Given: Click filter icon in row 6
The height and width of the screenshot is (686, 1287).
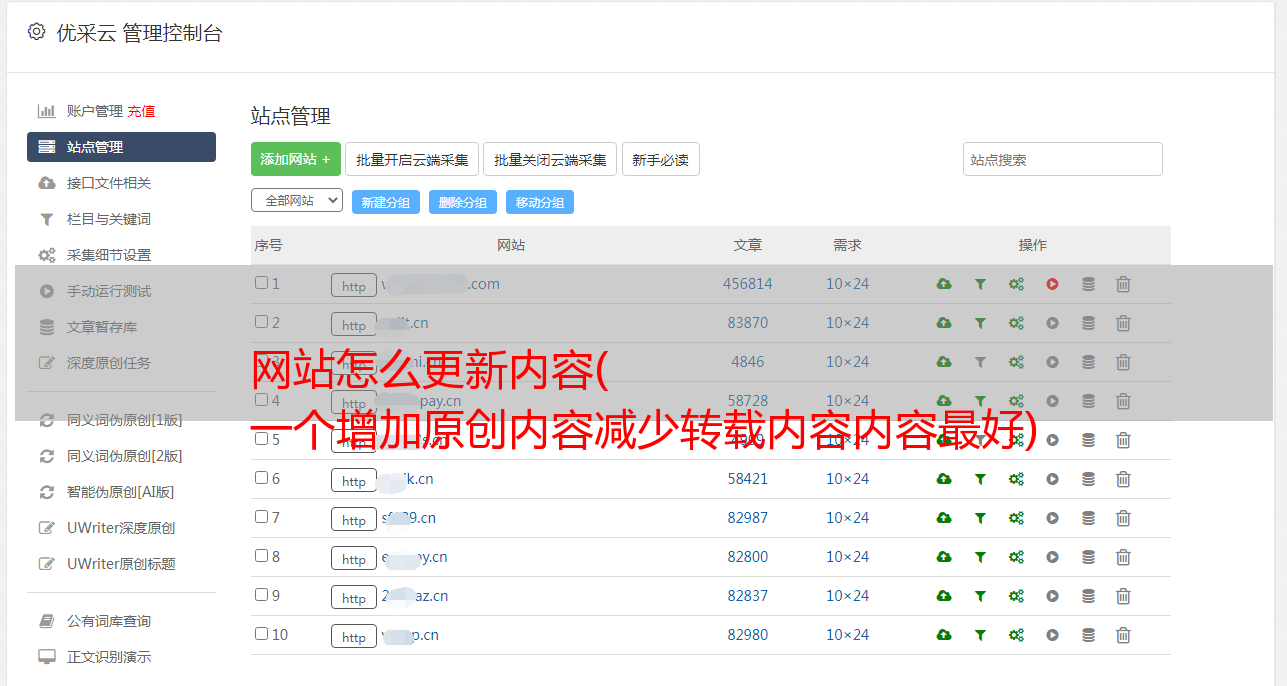Looking at the screenshot, I should (980, 479).
